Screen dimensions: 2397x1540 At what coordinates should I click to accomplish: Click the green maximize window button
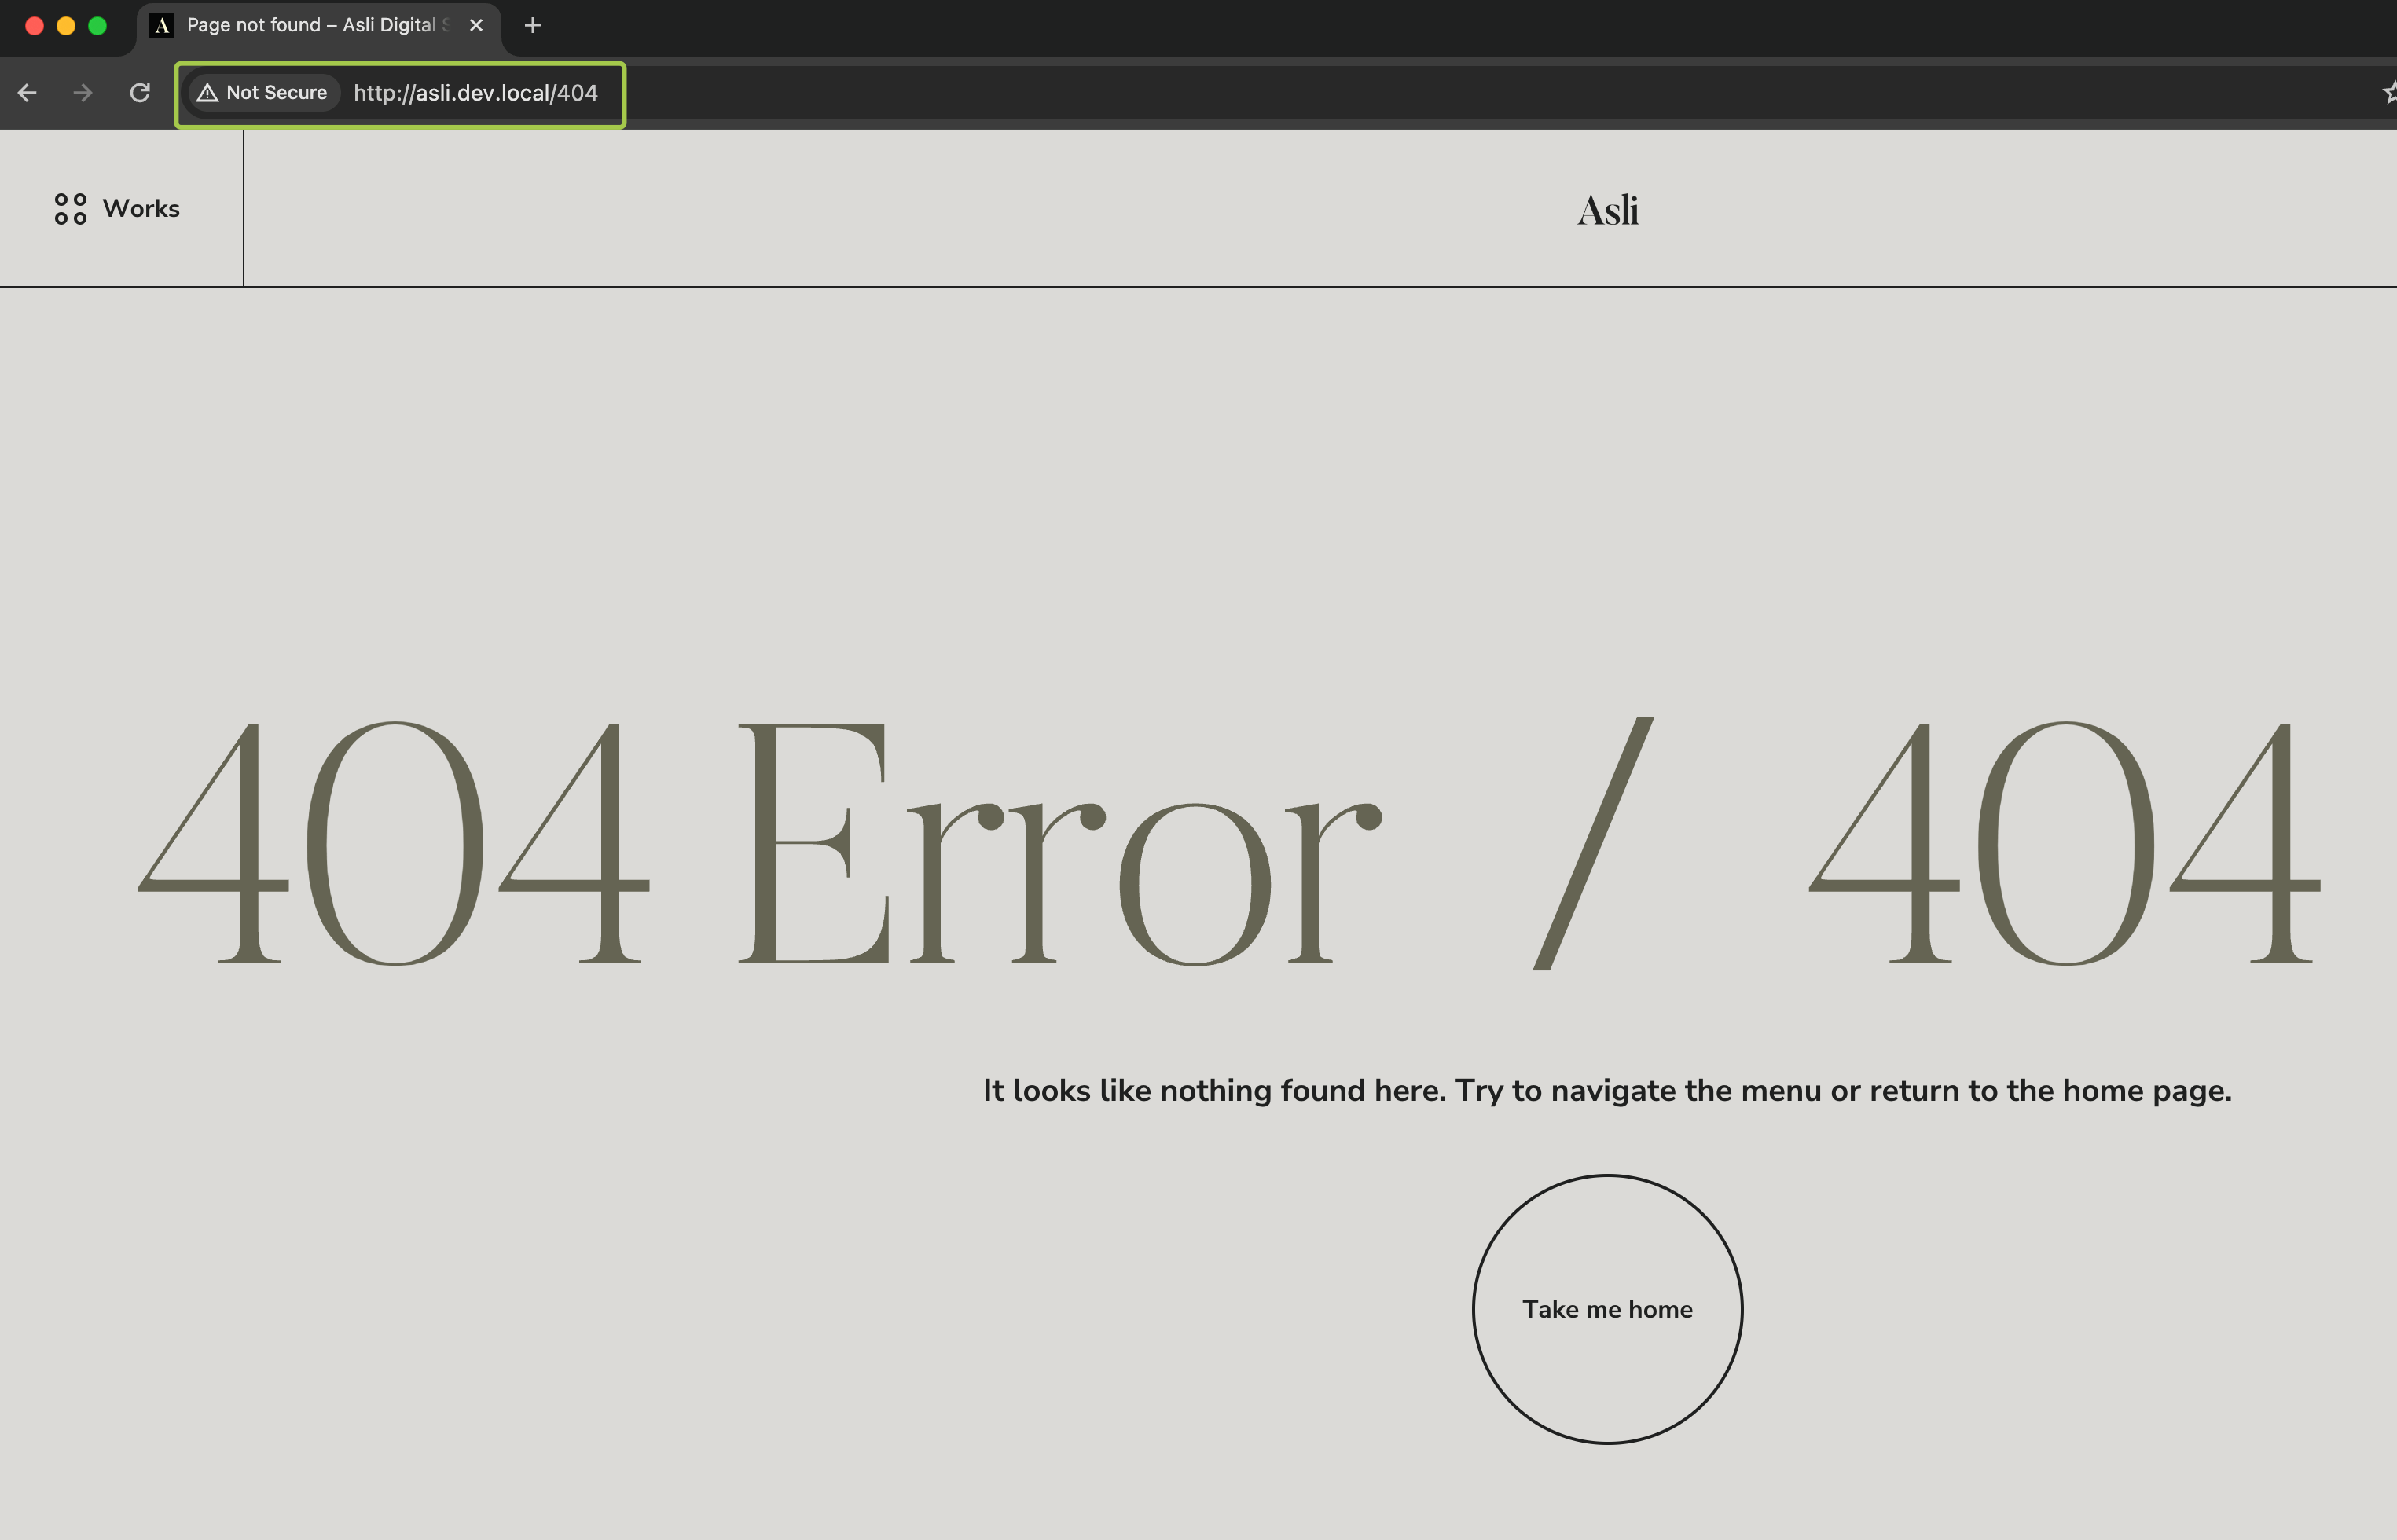pos(97,26)
